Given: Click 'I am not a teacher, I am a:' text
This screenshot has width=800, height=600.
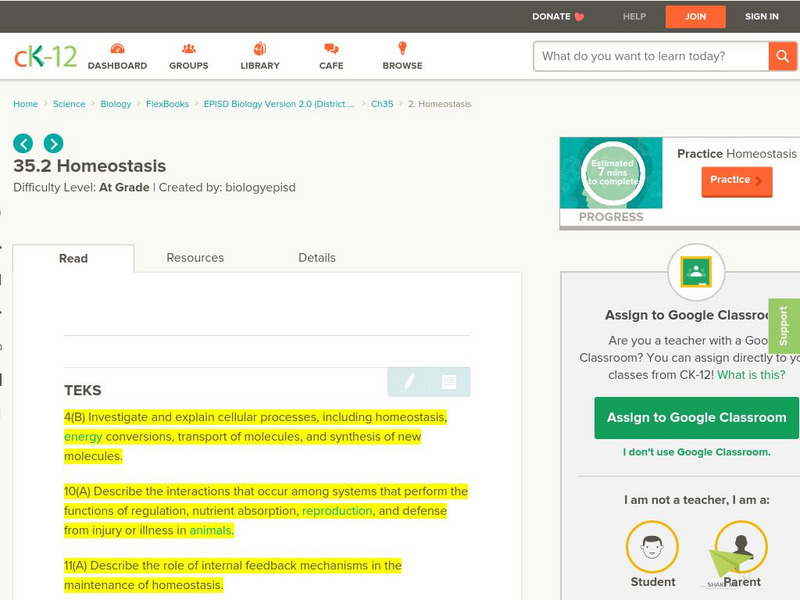Looking at the screenshot, I should (696, 500).
